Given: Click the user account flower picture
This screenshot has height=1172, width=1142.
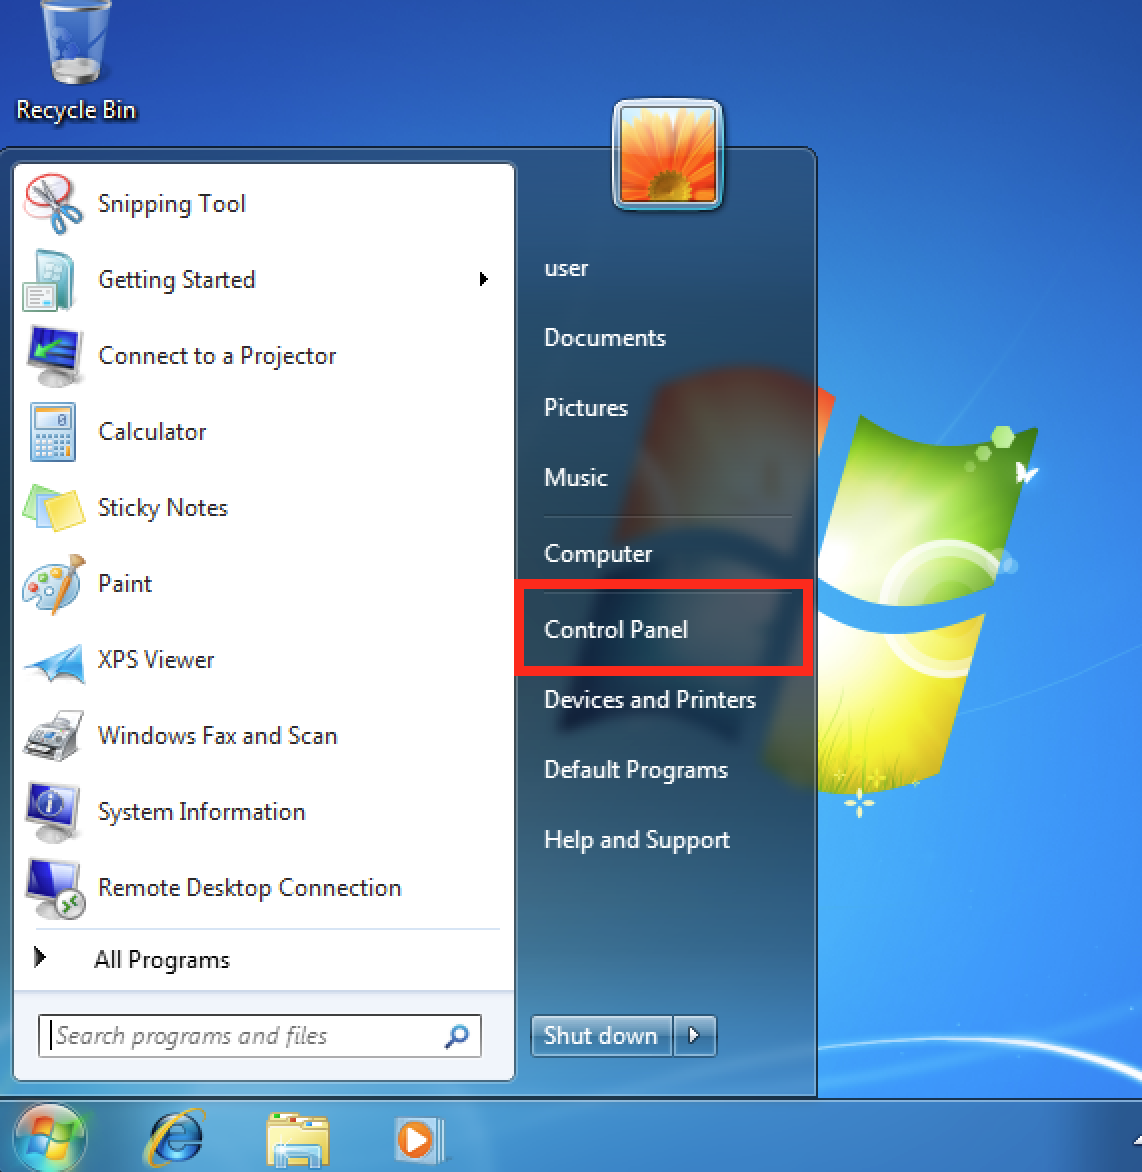Looking at the screenshot, I should [667, 154].
